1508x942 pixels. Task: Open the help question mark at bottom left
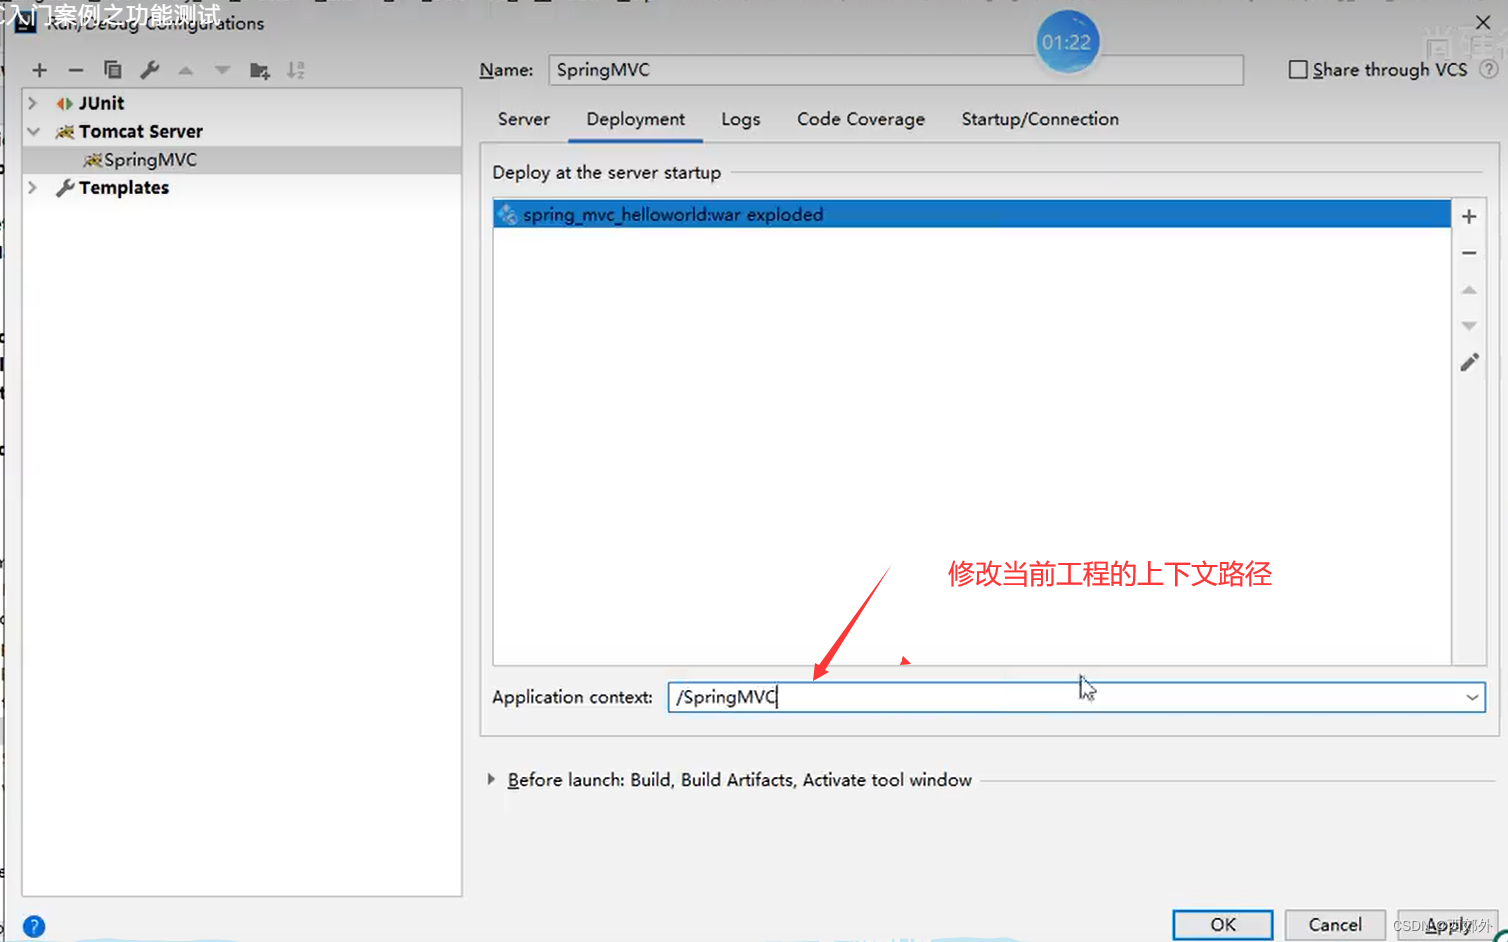point(34,927)
